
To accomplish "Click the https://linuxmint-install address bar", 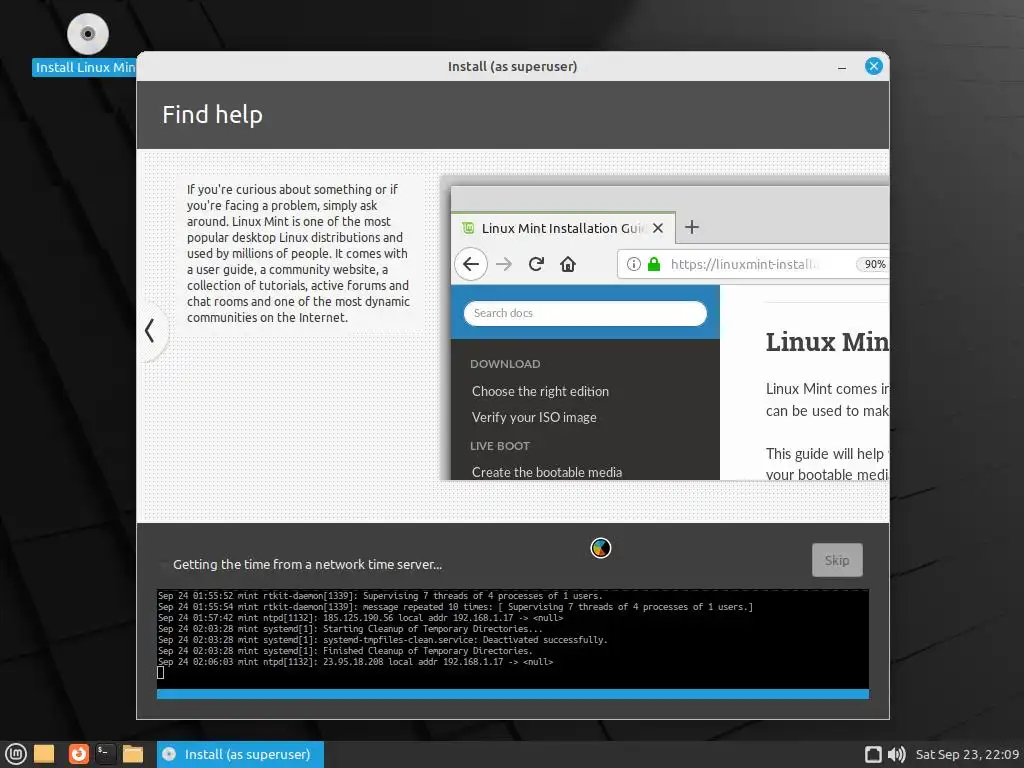I will click(753, 264).
